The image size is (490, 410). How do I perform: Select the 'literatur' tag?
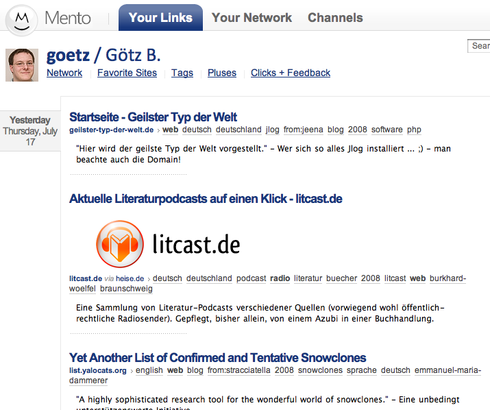click(x=308, y=278)
